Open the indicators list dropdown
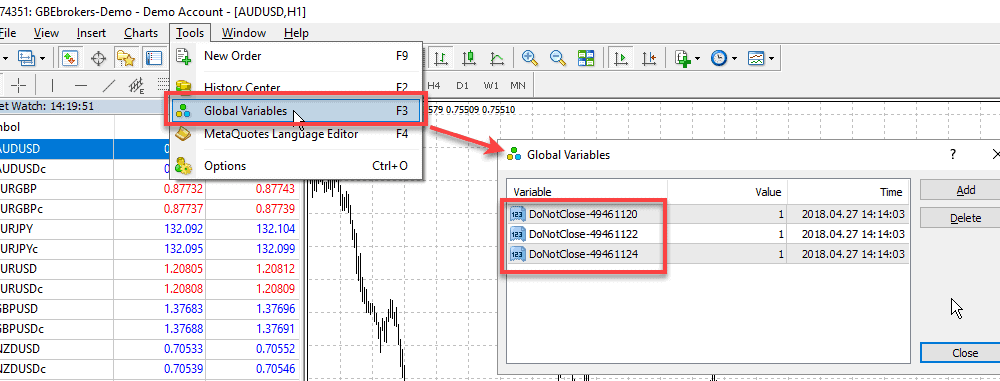This screenshot has height=381, width=1000. (x=688, y=59)
